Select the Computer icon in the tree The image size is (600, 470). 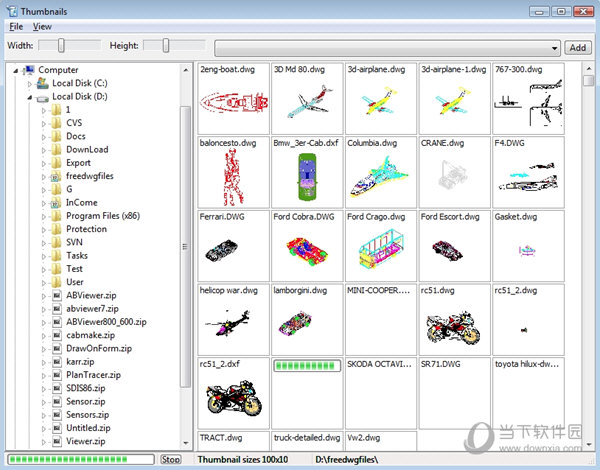(29, 70)
